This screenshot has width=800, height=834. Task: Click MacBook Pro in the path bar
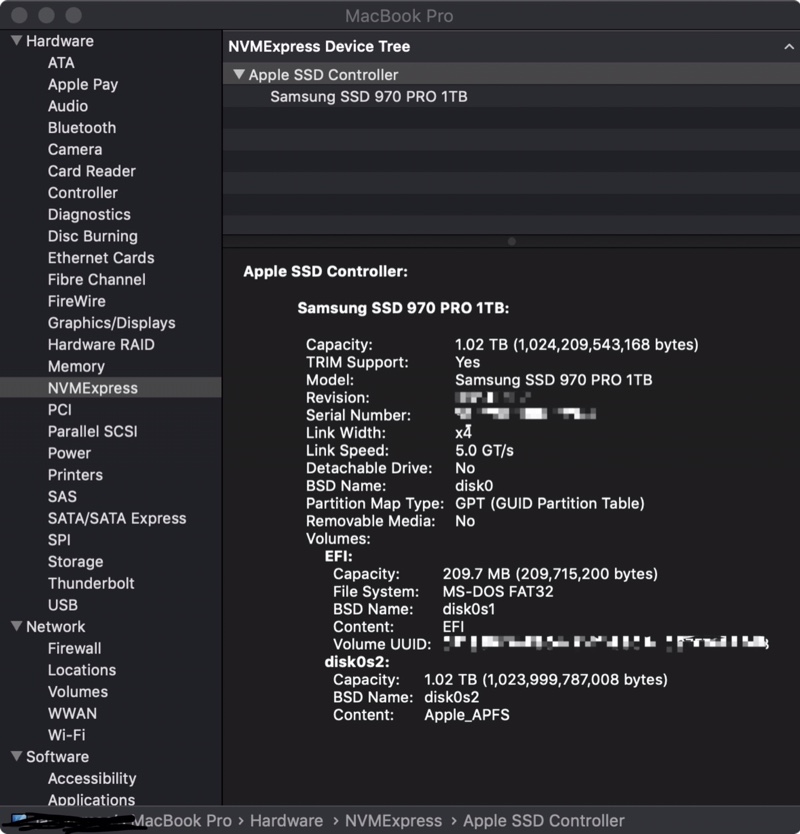click(x=181, y=821)
